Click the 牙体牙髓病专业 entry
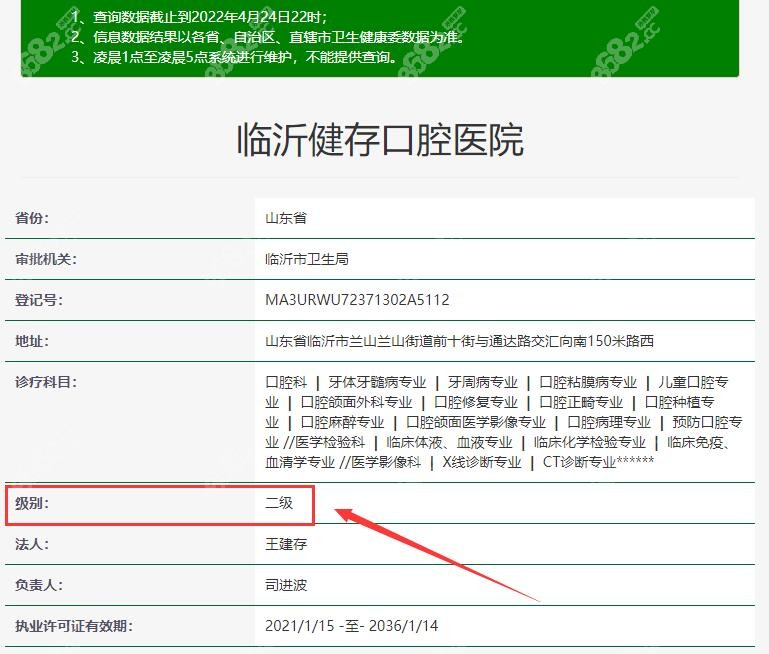This screenshot has width=769, height=654. coord(377,382)
